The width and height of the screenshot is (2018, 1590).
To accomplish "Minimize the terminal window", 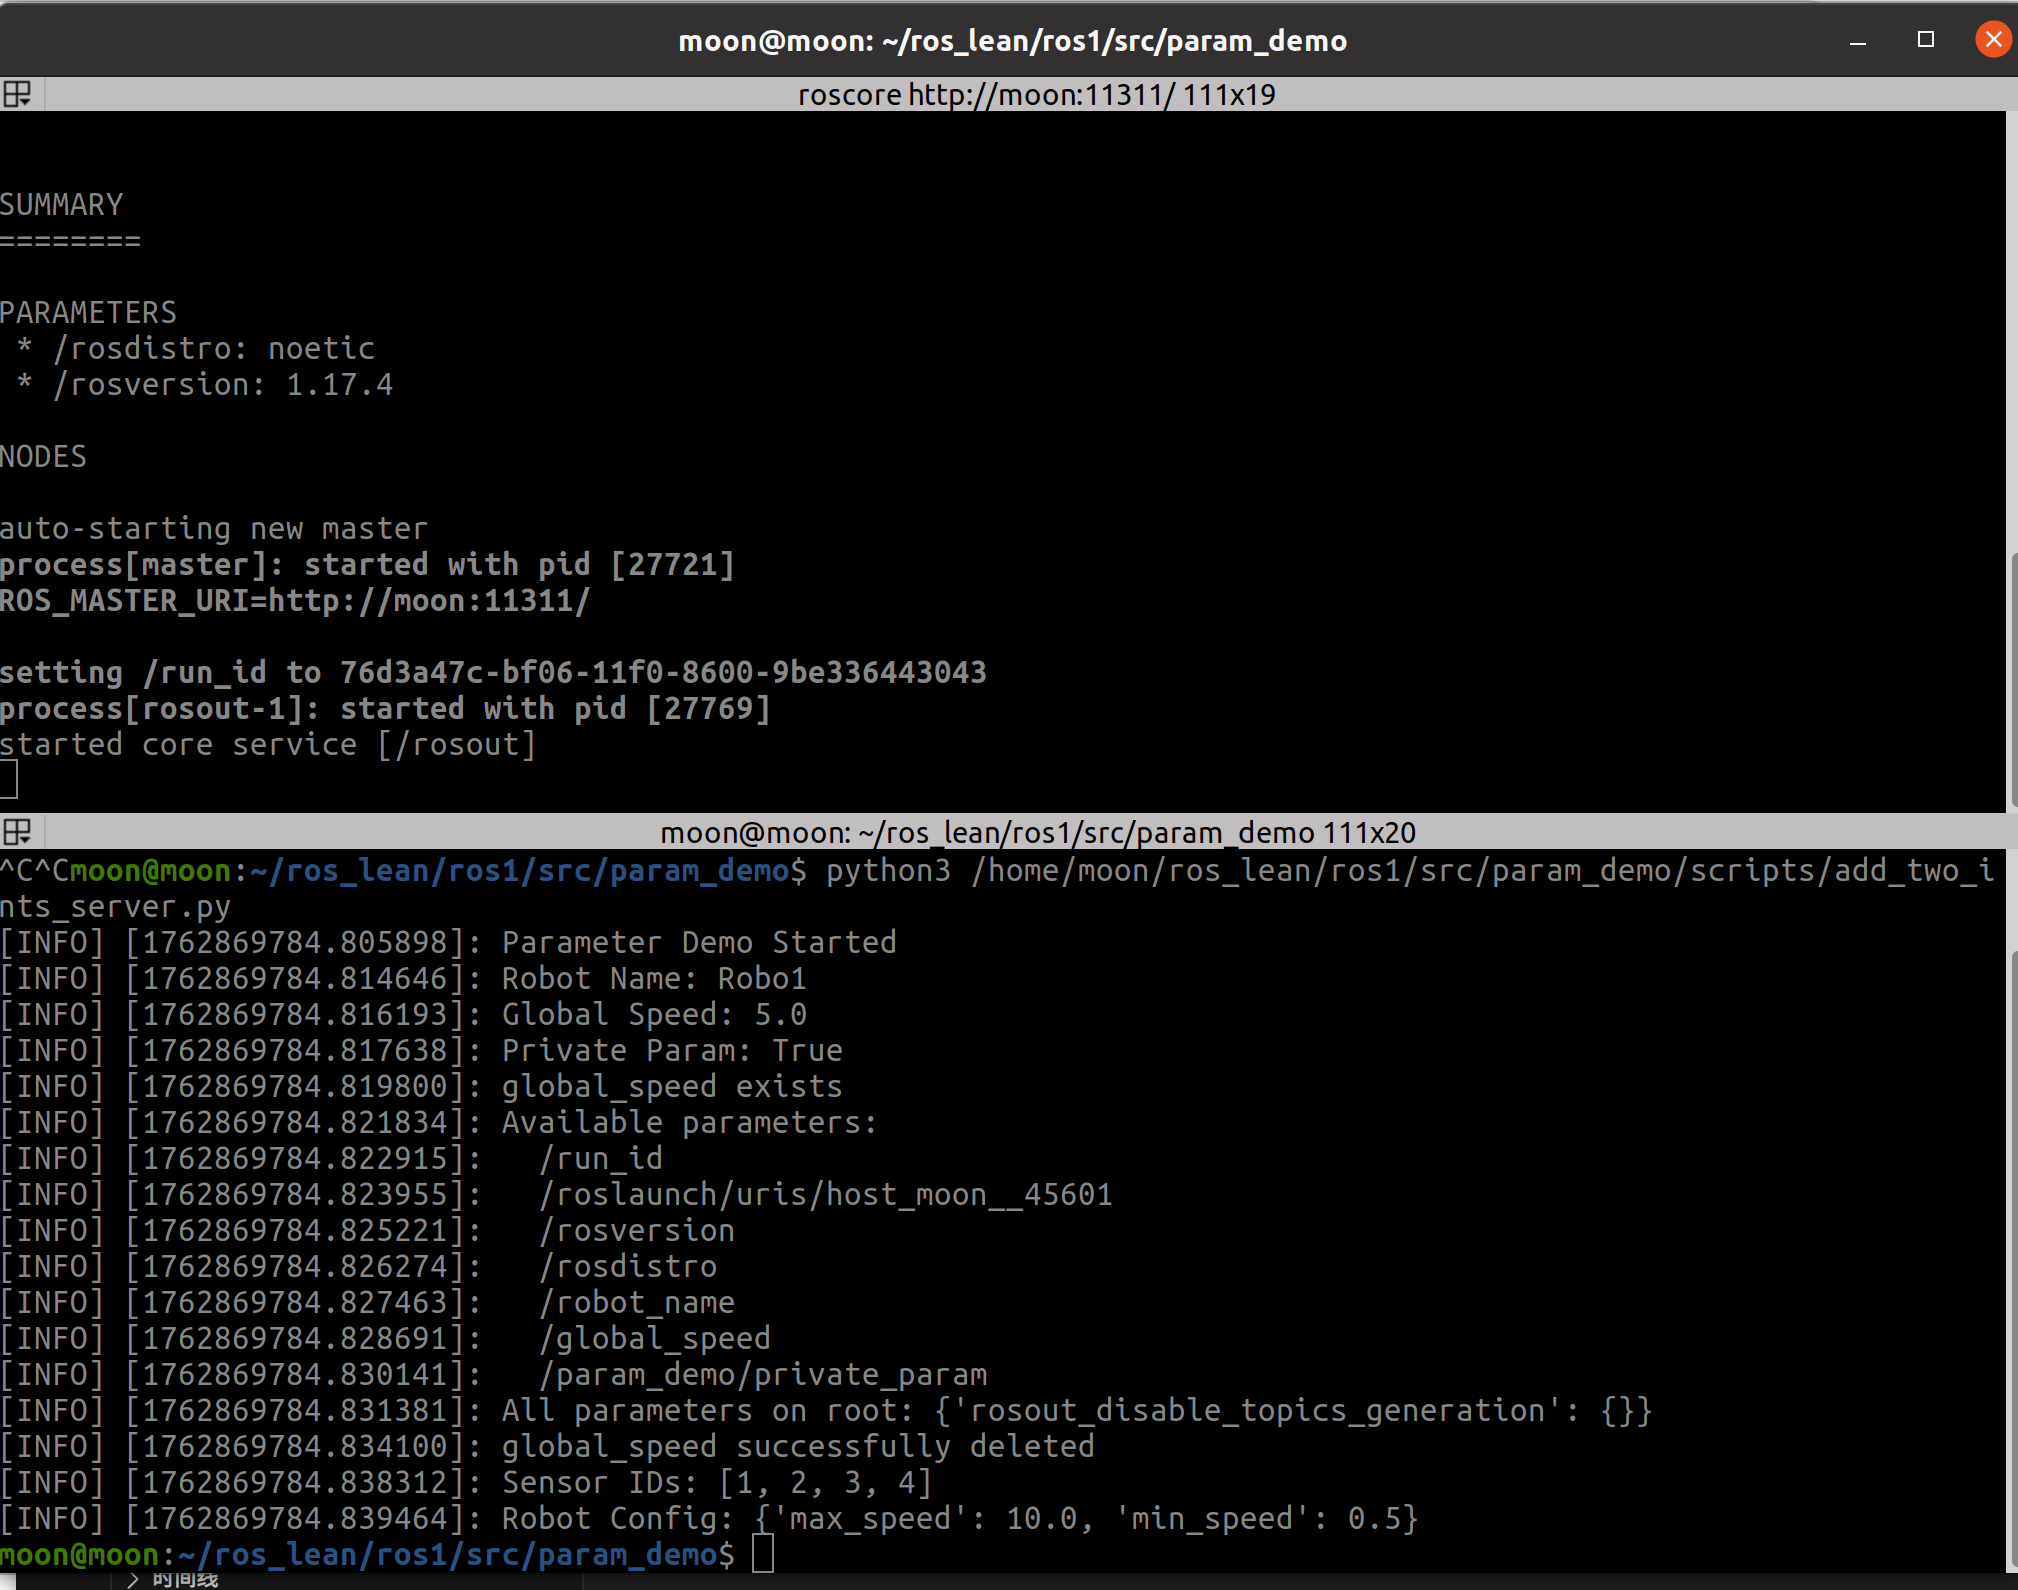I will click(x=1858, y=41).
